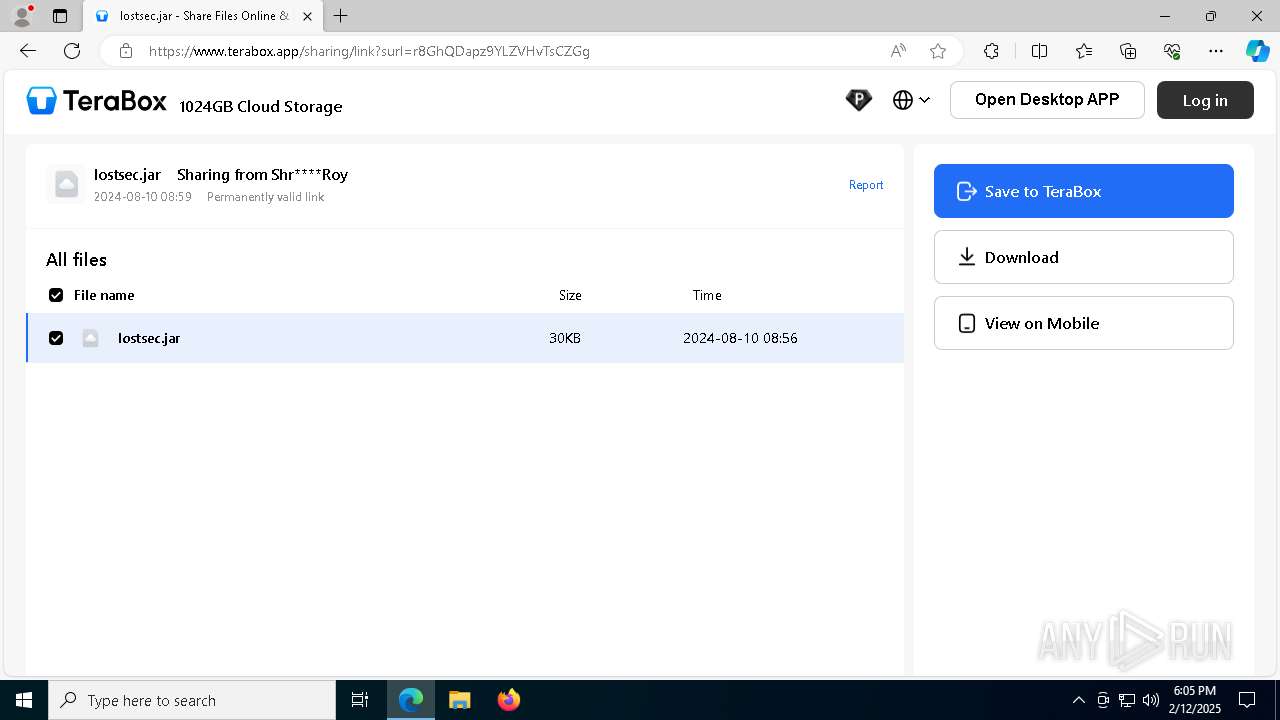This screenshot has height=720, width=1280.
Task: Refresh the current page
Action: click(x=72, y=51)
